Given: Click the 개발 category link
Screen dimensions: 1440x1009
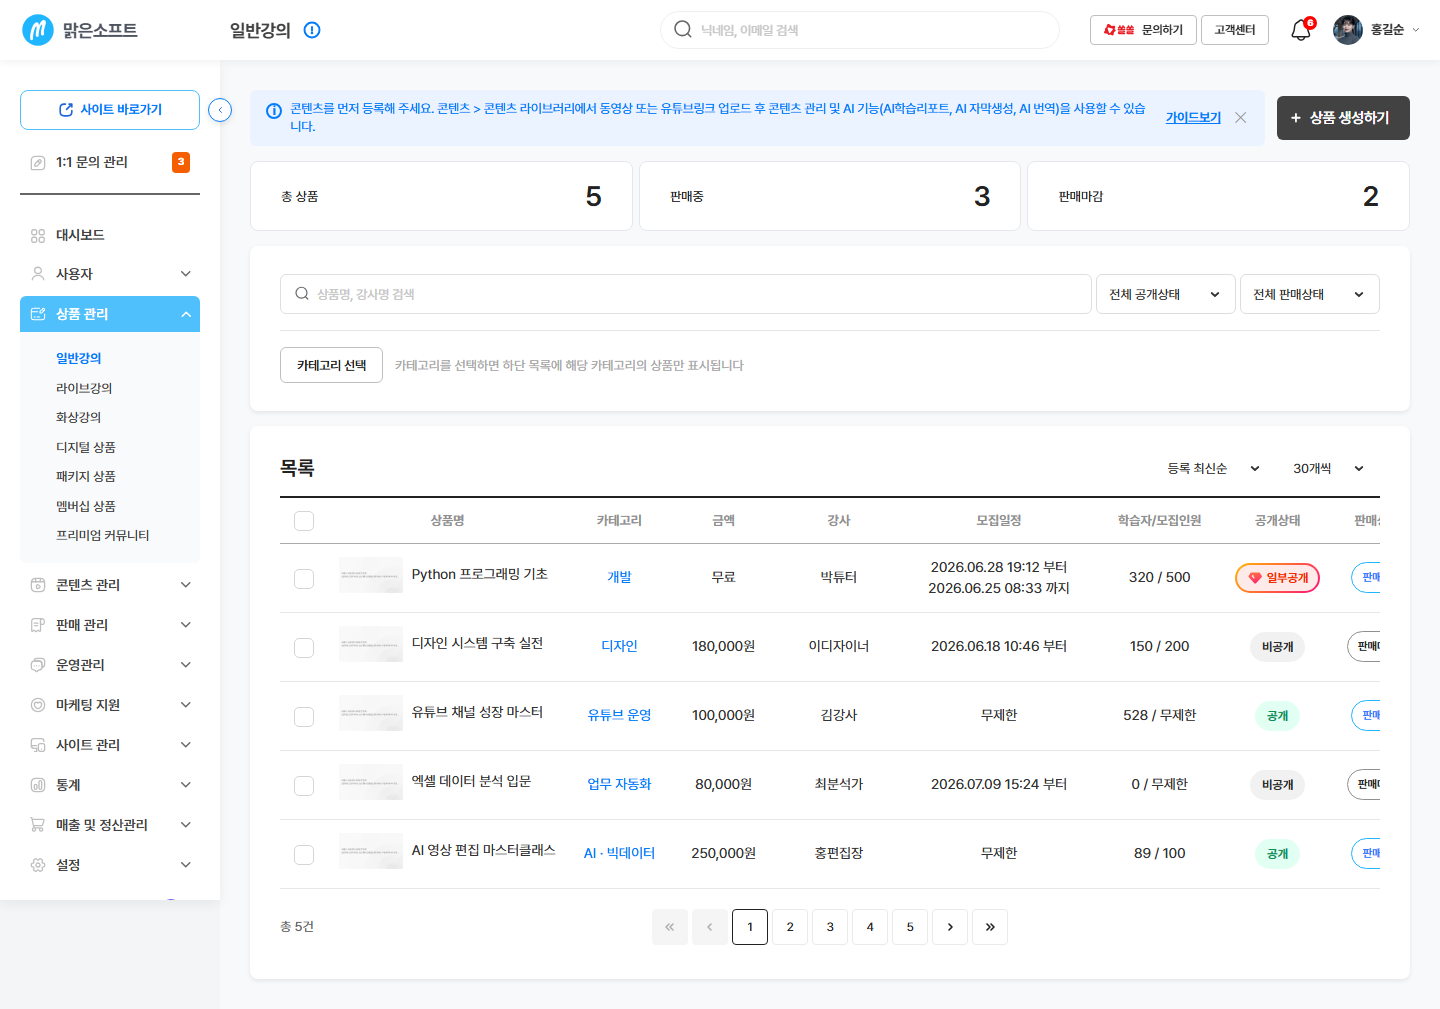Looking at the screenshot, I should tap(619, 577).
